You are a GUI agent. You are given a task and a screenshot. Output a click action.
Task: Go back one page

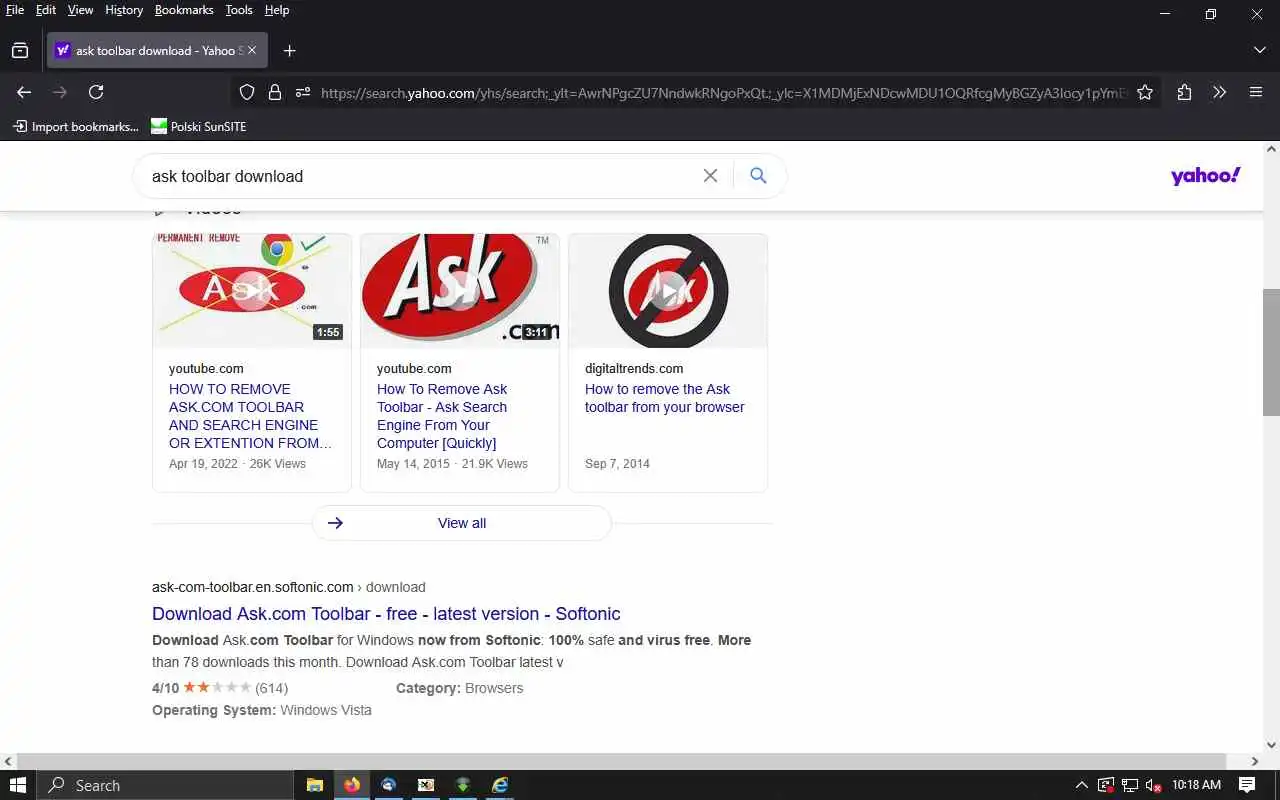pos(24,92)
